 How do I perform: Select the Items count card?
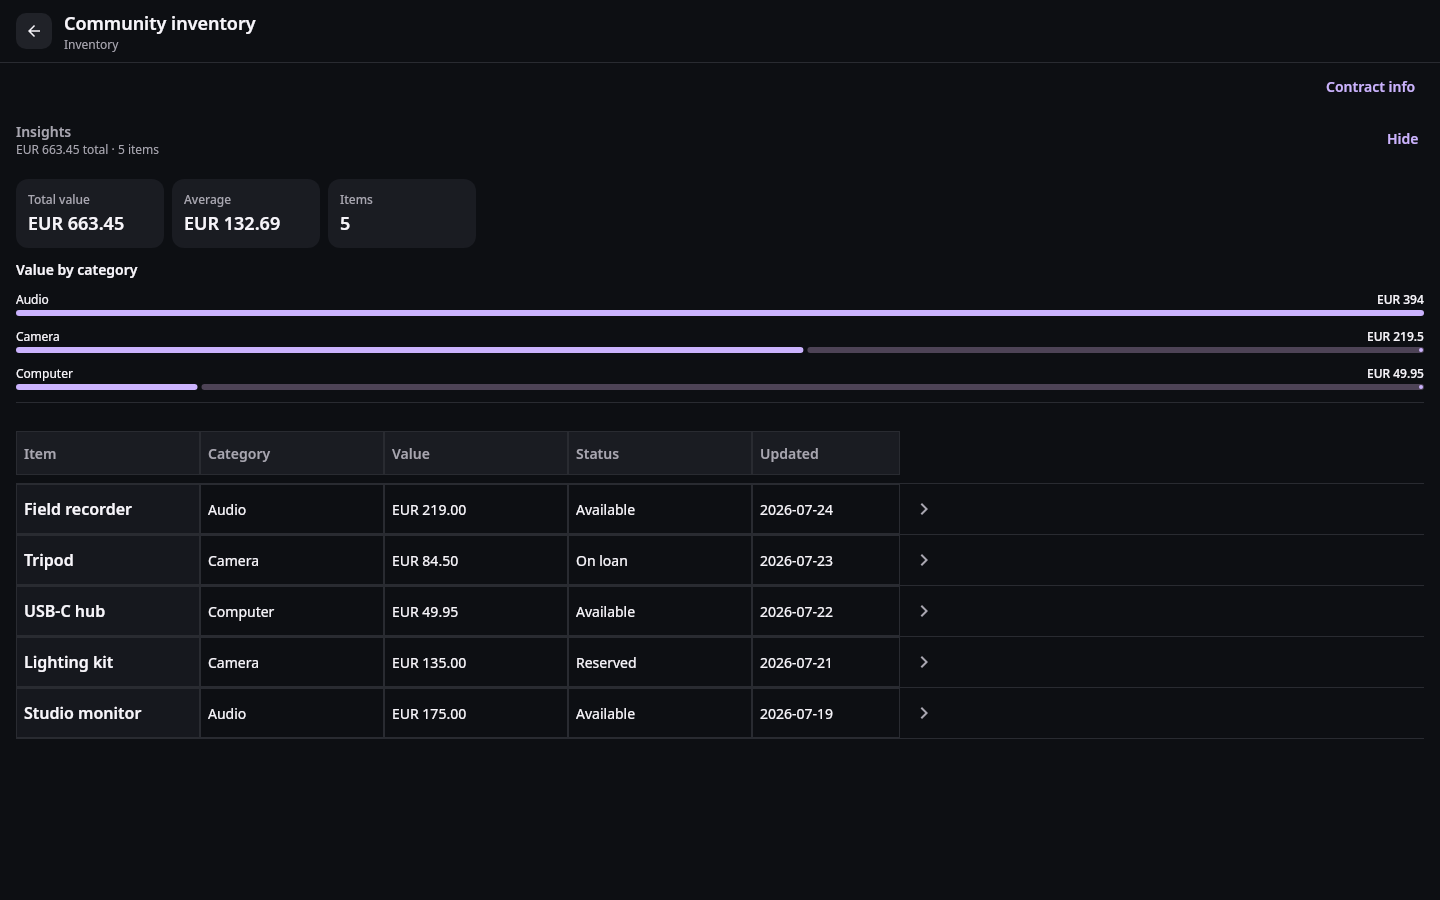pos(402,213)
